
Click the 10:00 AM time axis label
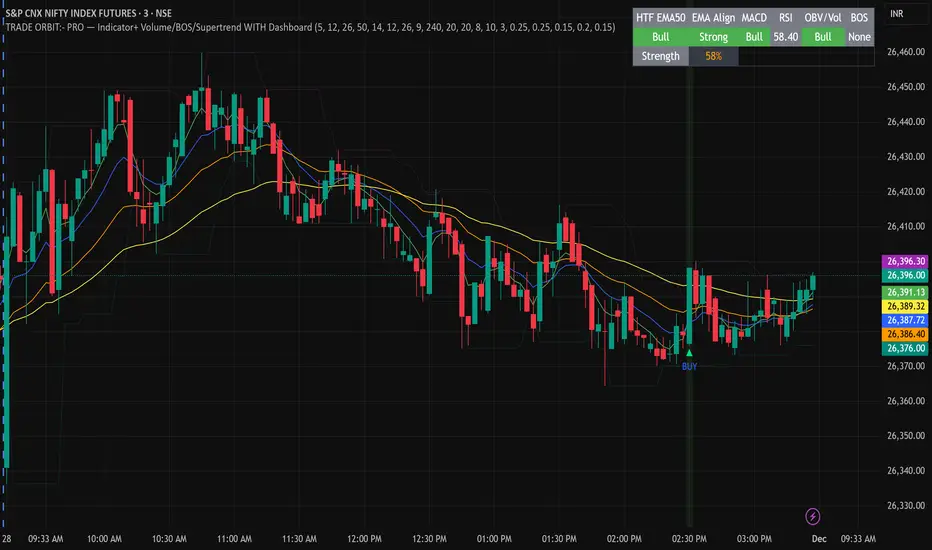point(104,539)
